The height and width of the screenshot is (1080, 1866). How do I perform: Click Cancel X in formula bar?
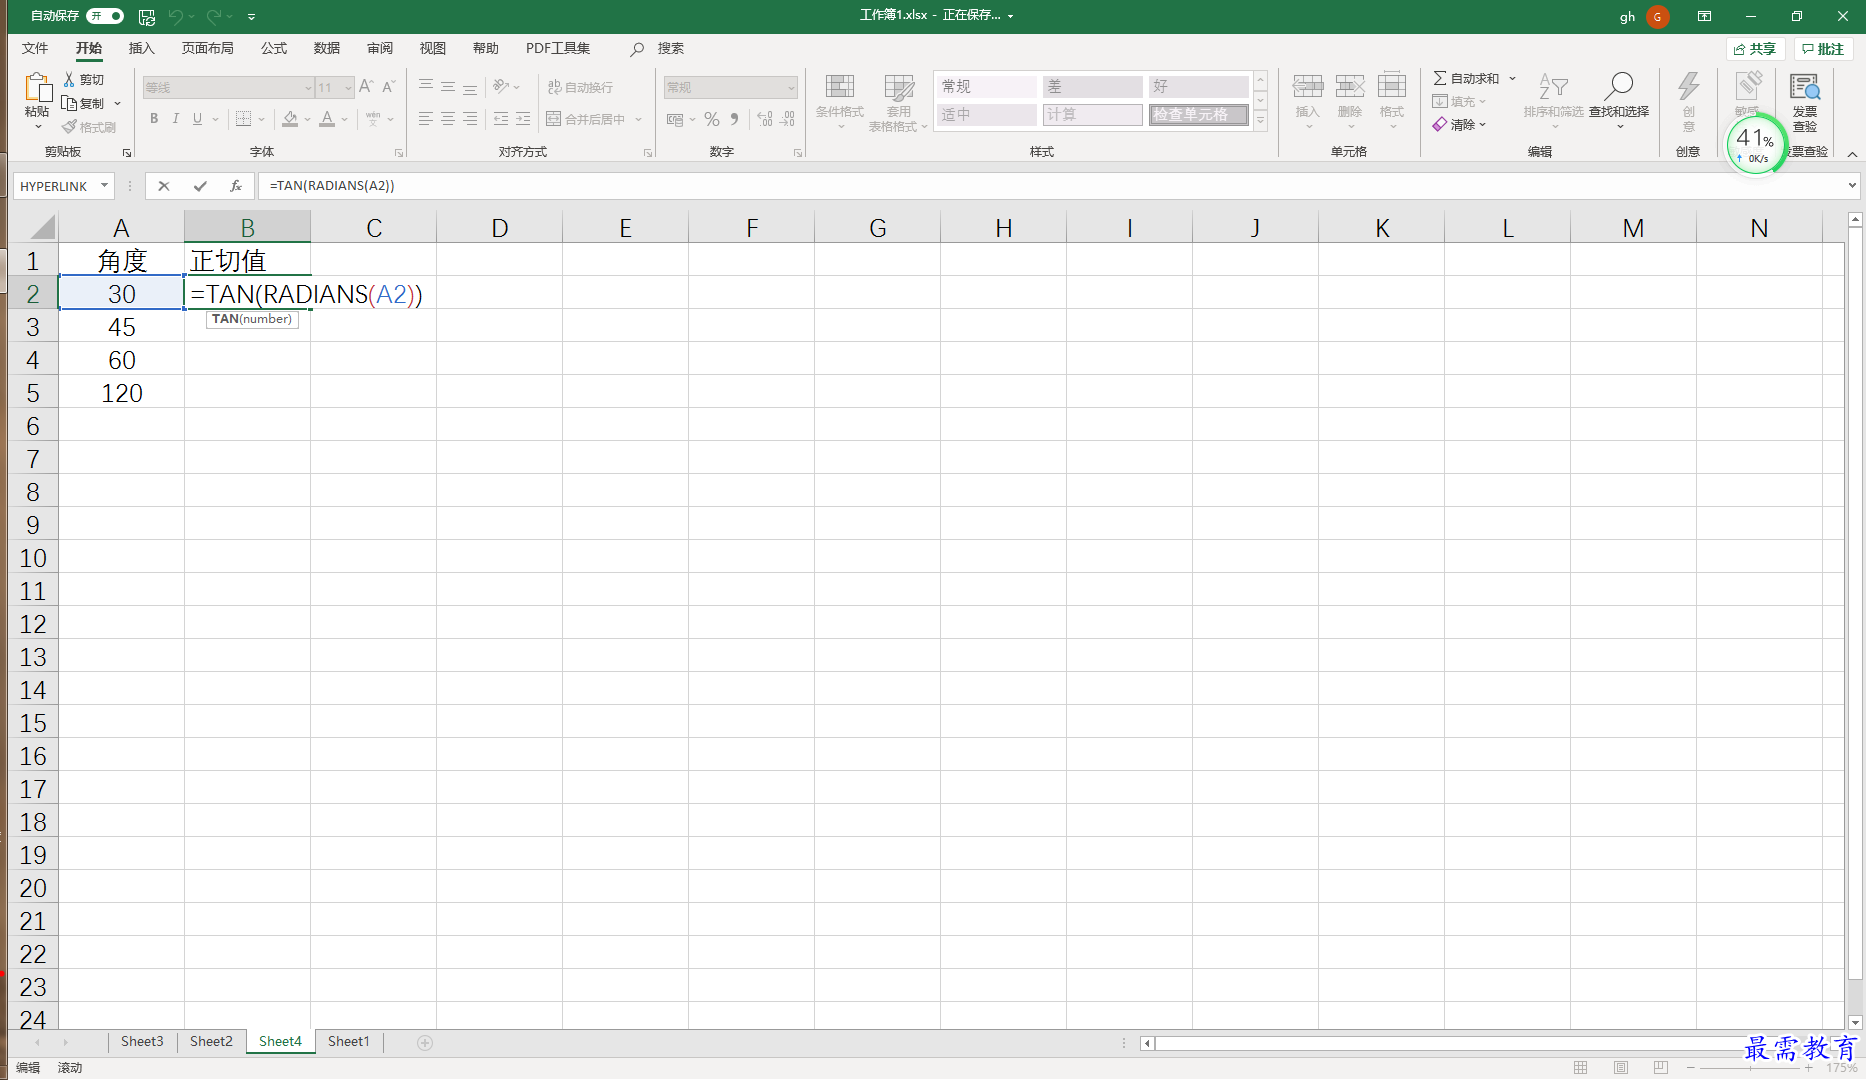pyautogui.click(x=164, y=186)
